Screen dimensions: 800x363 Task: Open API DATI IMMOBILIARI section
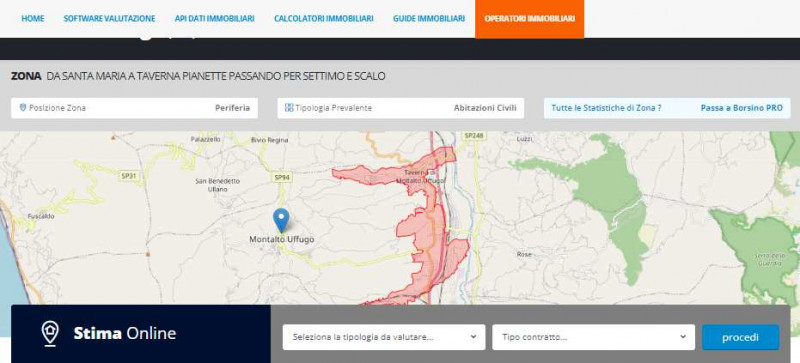click(214, 18)
